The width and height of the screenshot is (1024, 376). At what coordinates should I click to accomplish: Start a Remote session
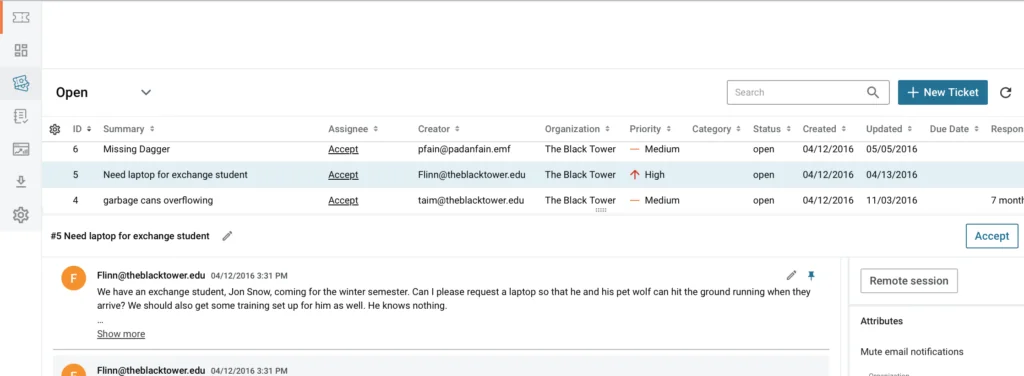tap(908, 281)
